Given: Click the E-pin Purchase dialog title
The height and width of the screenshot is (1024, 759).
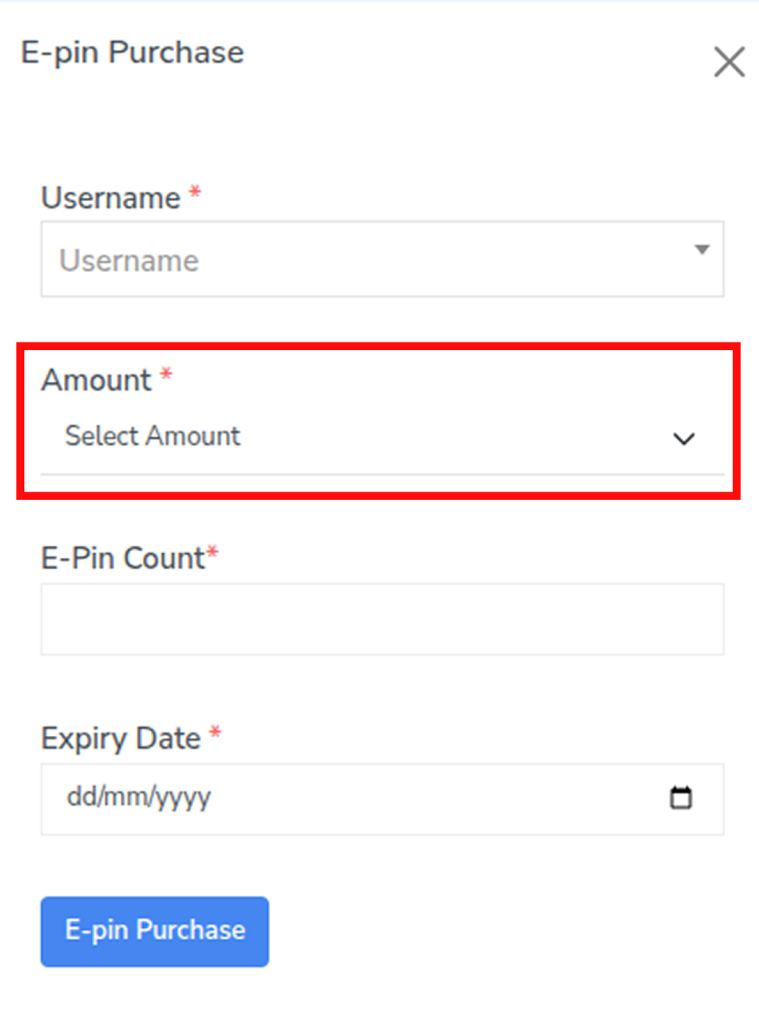Looking at the screenshot, I should [132, 52].
